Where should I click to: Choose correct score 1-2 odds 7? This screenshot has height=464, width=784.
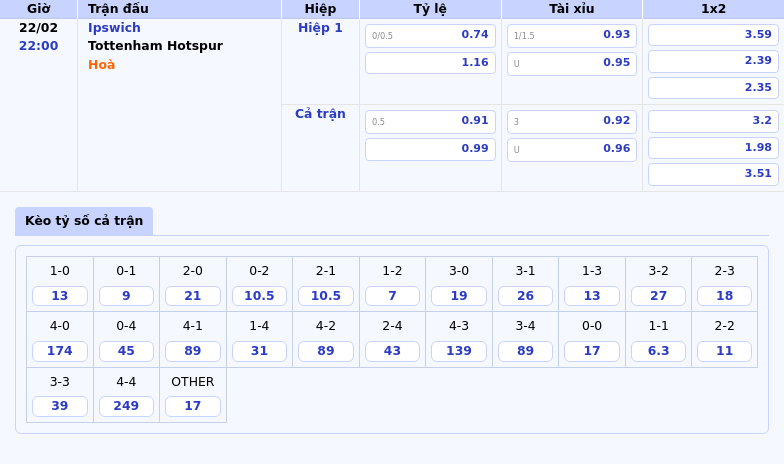(392, 296)
